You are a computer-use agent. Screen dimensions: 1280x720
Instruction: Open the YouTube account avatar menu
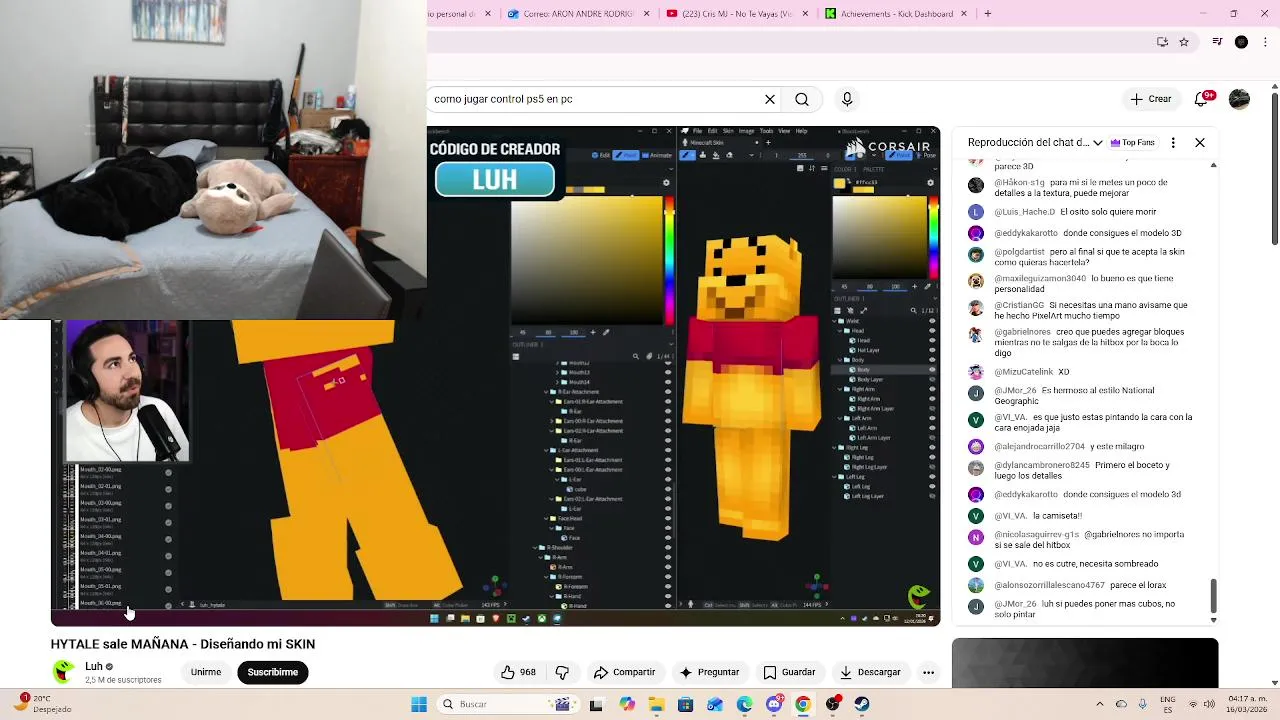[x=1239, y=99]
